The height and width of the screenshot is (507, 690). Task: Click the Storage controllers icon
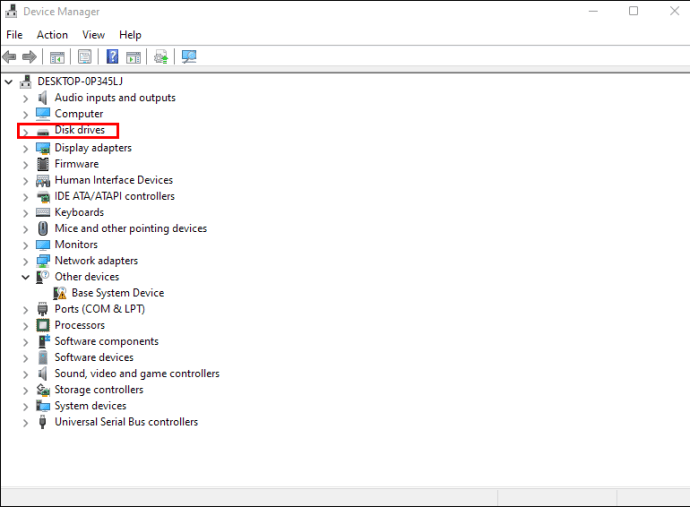pyautogui.click(x=43, y=390)
